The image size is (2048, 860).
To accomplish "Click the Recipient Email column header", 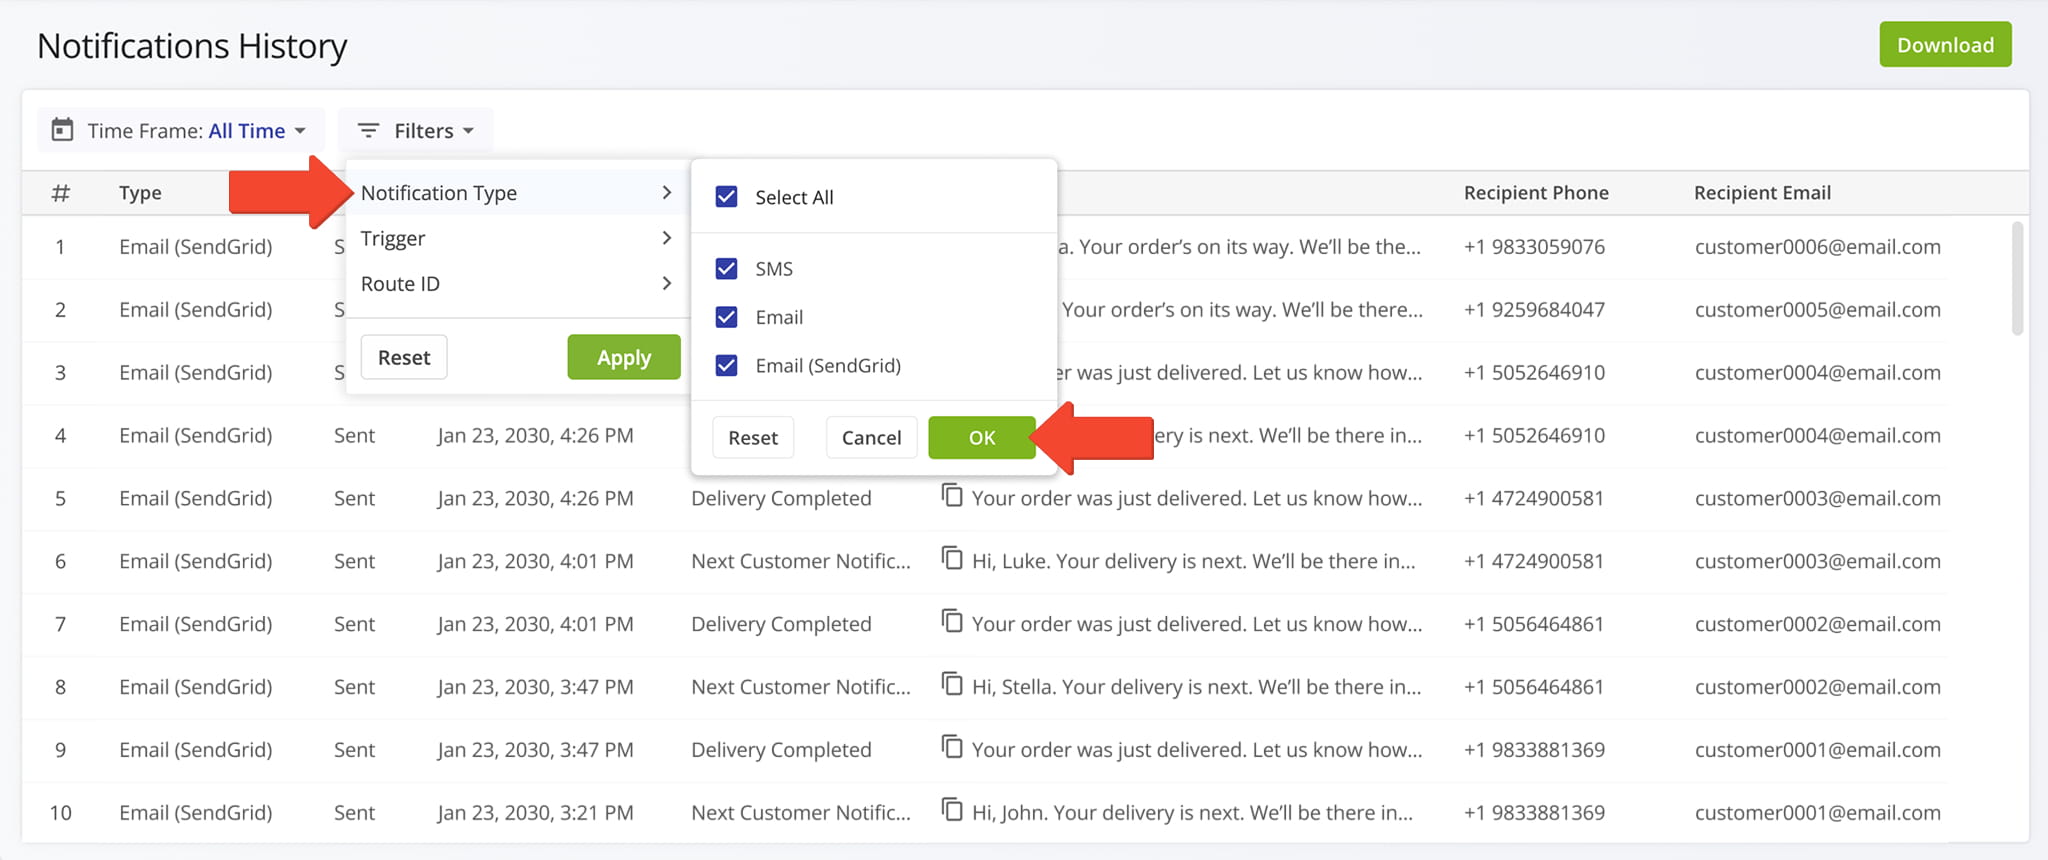I will point(1762,193).
